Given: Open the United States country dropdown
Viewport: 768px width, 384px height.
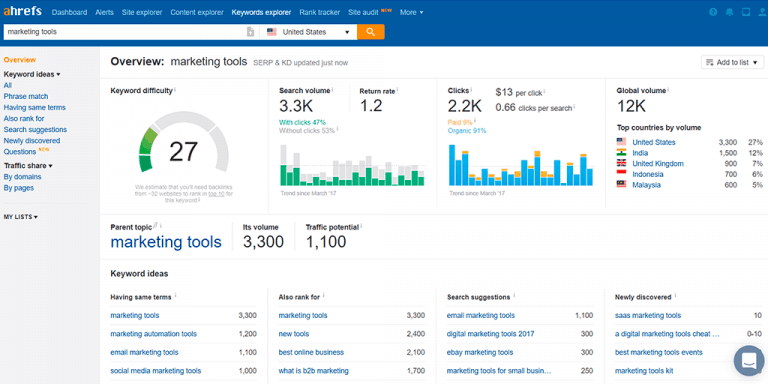Looking at the screenshot, I should click(309, 32).
